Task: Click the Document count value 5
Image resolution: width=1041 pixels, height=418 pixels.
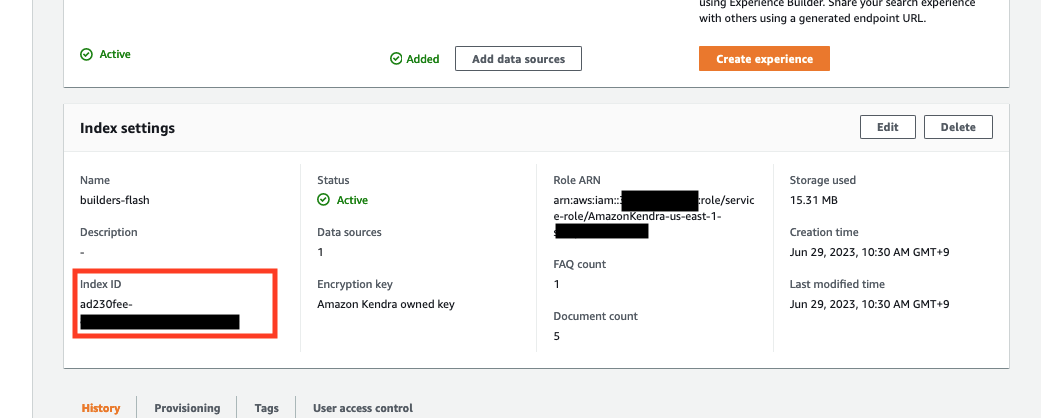Action: 556,336
